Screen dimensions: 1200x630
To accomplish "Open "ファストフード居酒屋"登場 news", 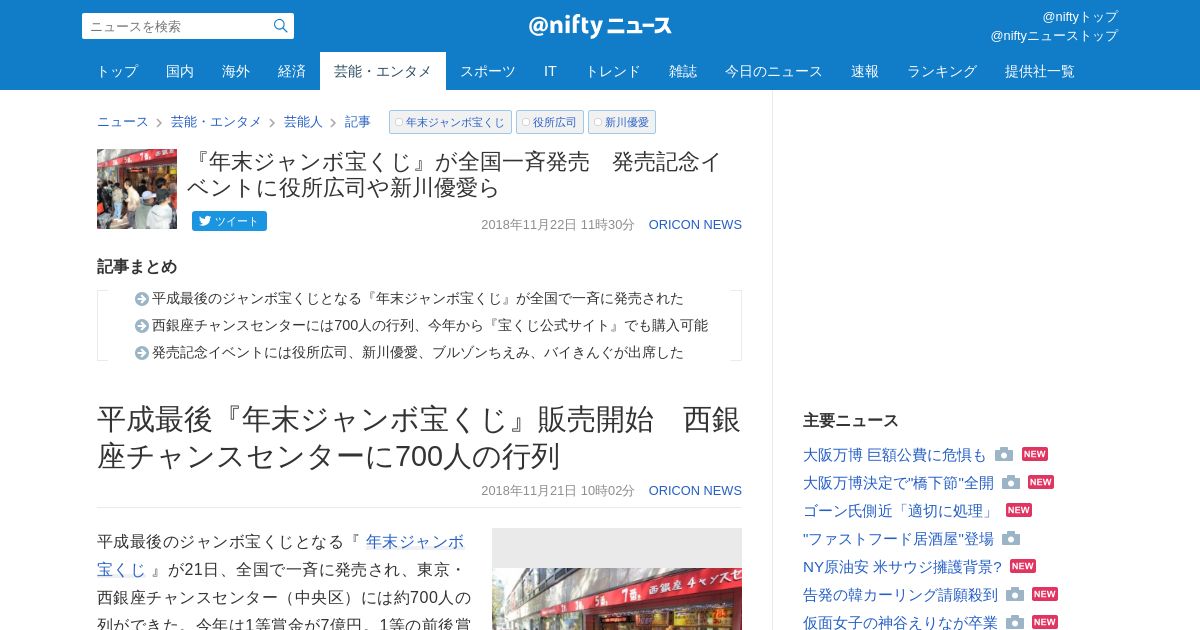I will tap(898, 538).
